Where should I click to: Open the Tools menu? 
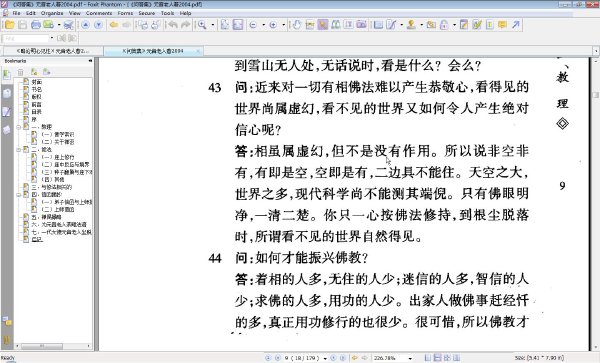click(168, 13)
